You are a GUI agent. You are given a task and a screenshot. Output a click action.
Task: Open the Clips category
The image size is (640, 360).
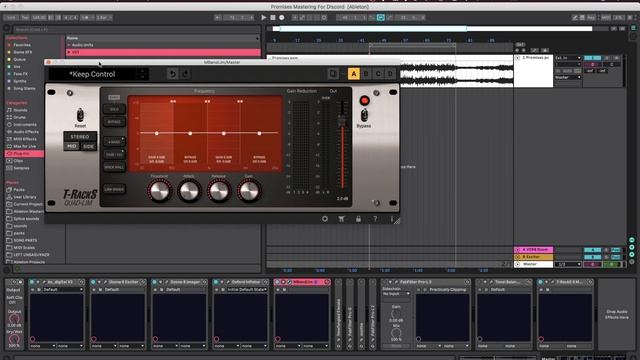(18, 161)
